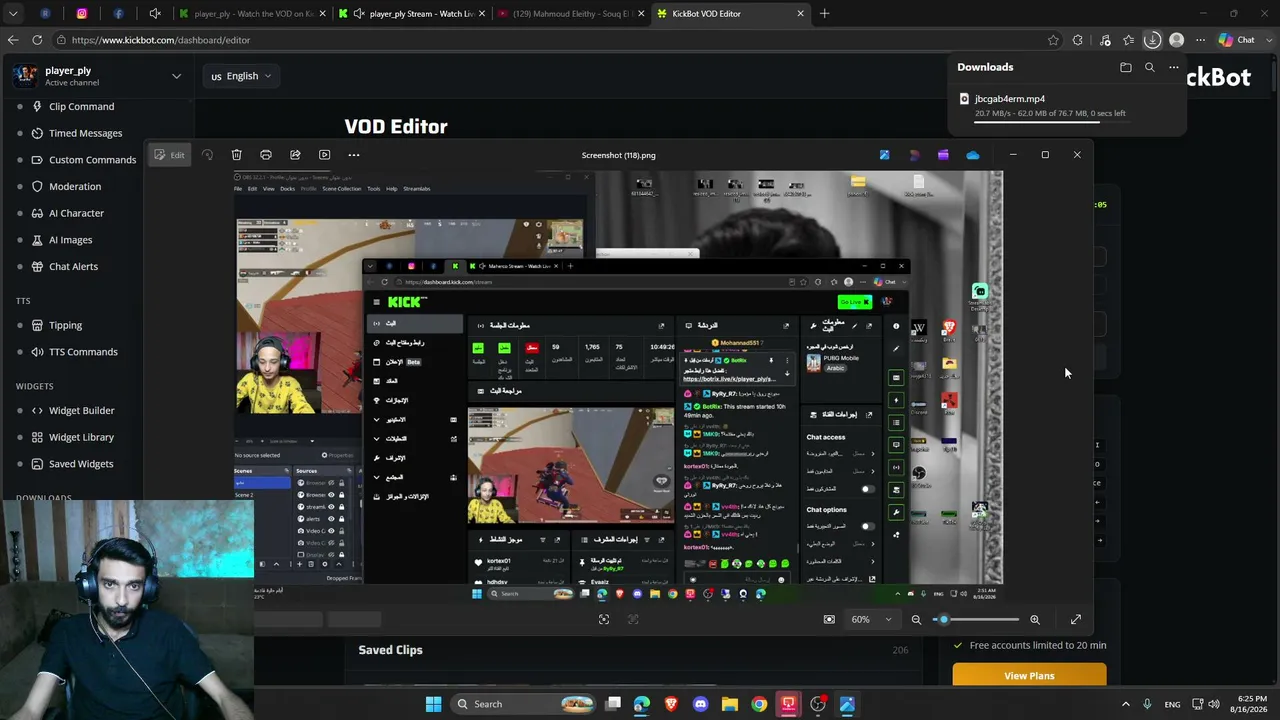Image resolution: width=1280 pixels, height=720 pixels.
Task: Print the screenshot from Photos toolbar
Action: coord(266,155)
